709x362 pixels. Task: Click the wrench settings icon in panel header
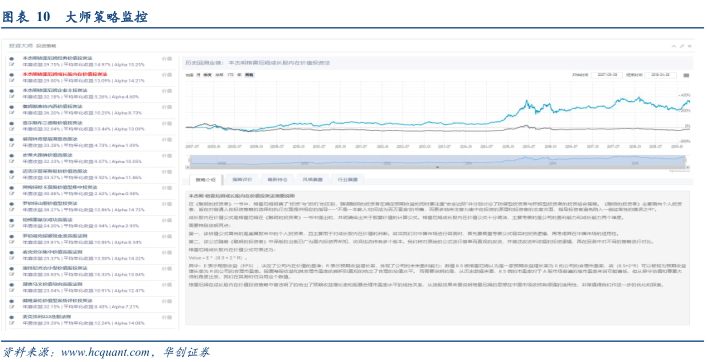[682, 46]
